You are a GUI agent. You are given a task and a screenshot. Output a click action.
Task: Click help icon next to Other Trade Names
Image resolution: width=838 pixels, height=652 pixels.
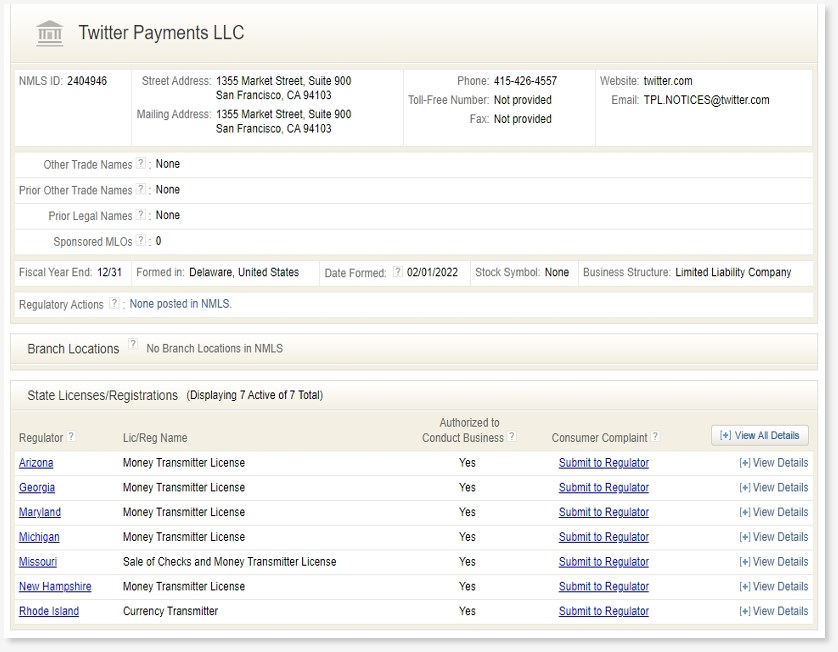[141, 164]
